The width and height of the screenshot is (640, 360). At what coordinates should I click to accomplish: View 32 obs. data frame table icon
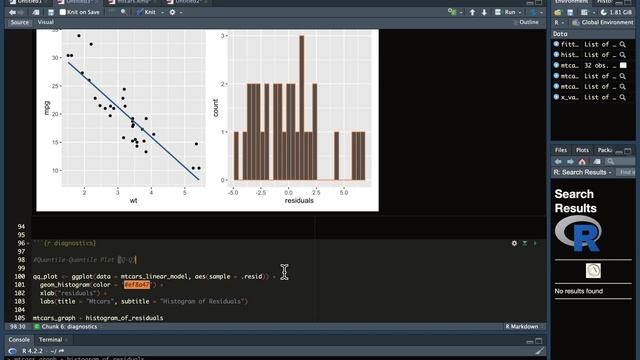click(x=623, y=65)
